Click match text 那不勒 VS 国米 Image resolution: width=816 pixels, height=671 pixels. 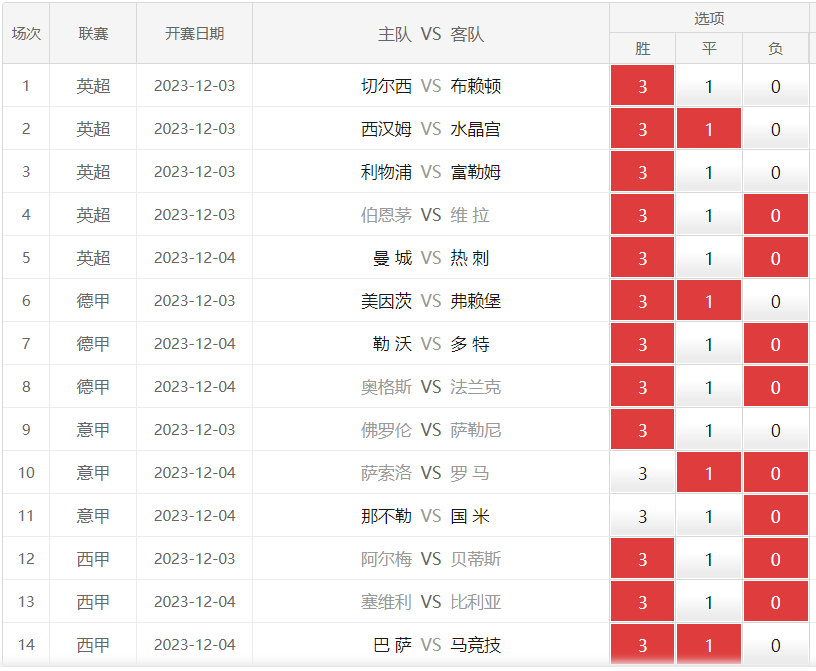[x=426, y=516]
